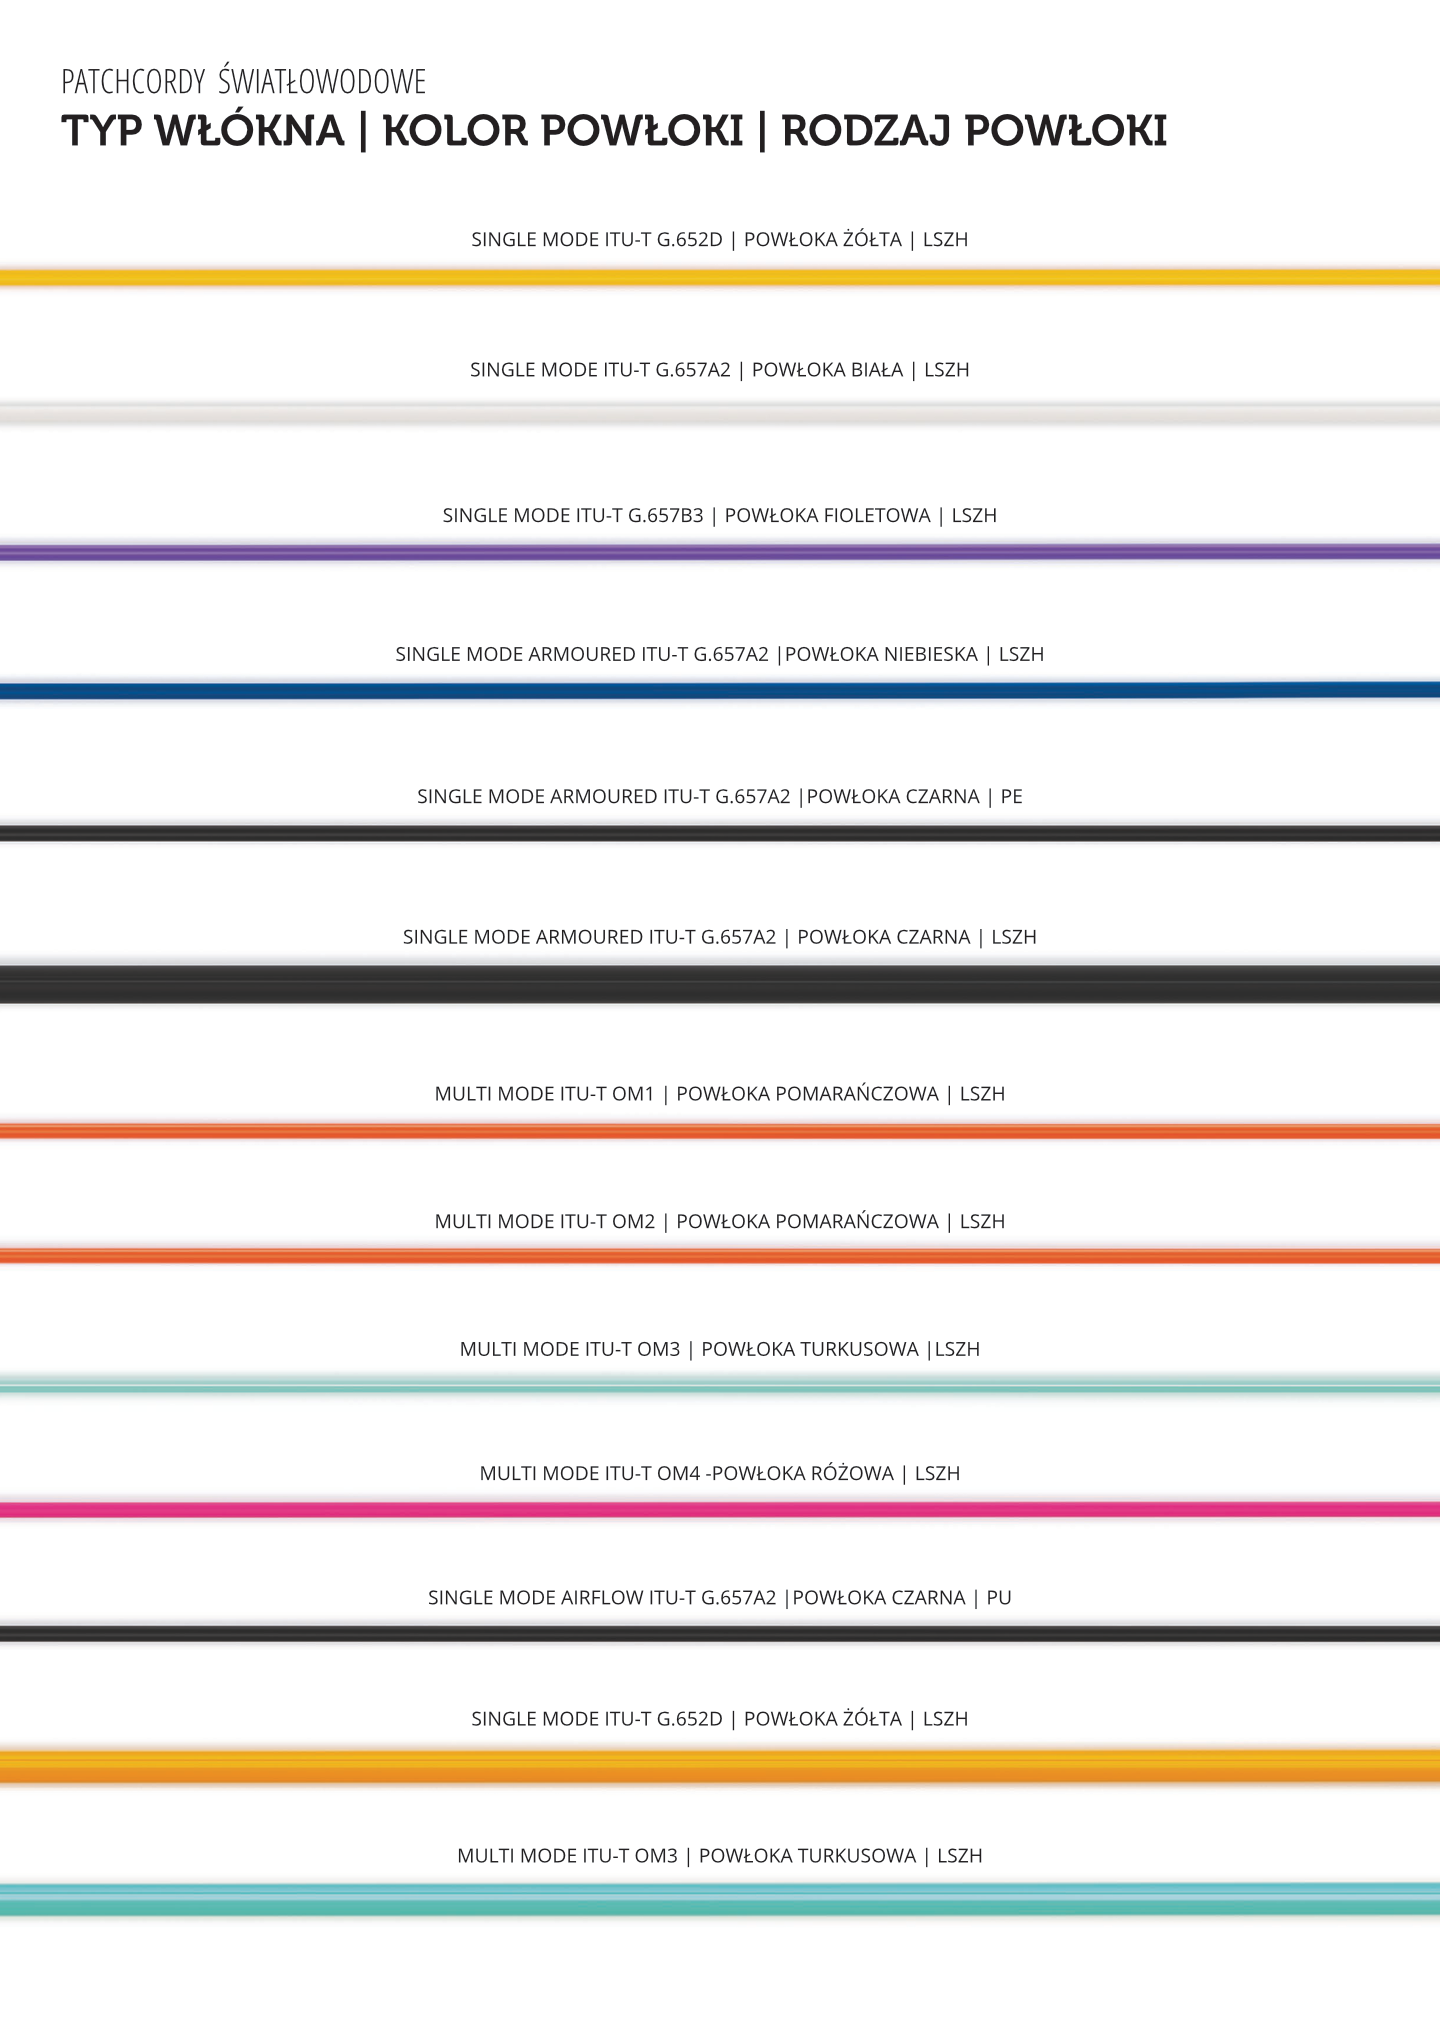The height and width of the screenshot is (2036, 1440).
Task: Click the thick black armoured LSZH cable
Action: (x=720, y=984)
